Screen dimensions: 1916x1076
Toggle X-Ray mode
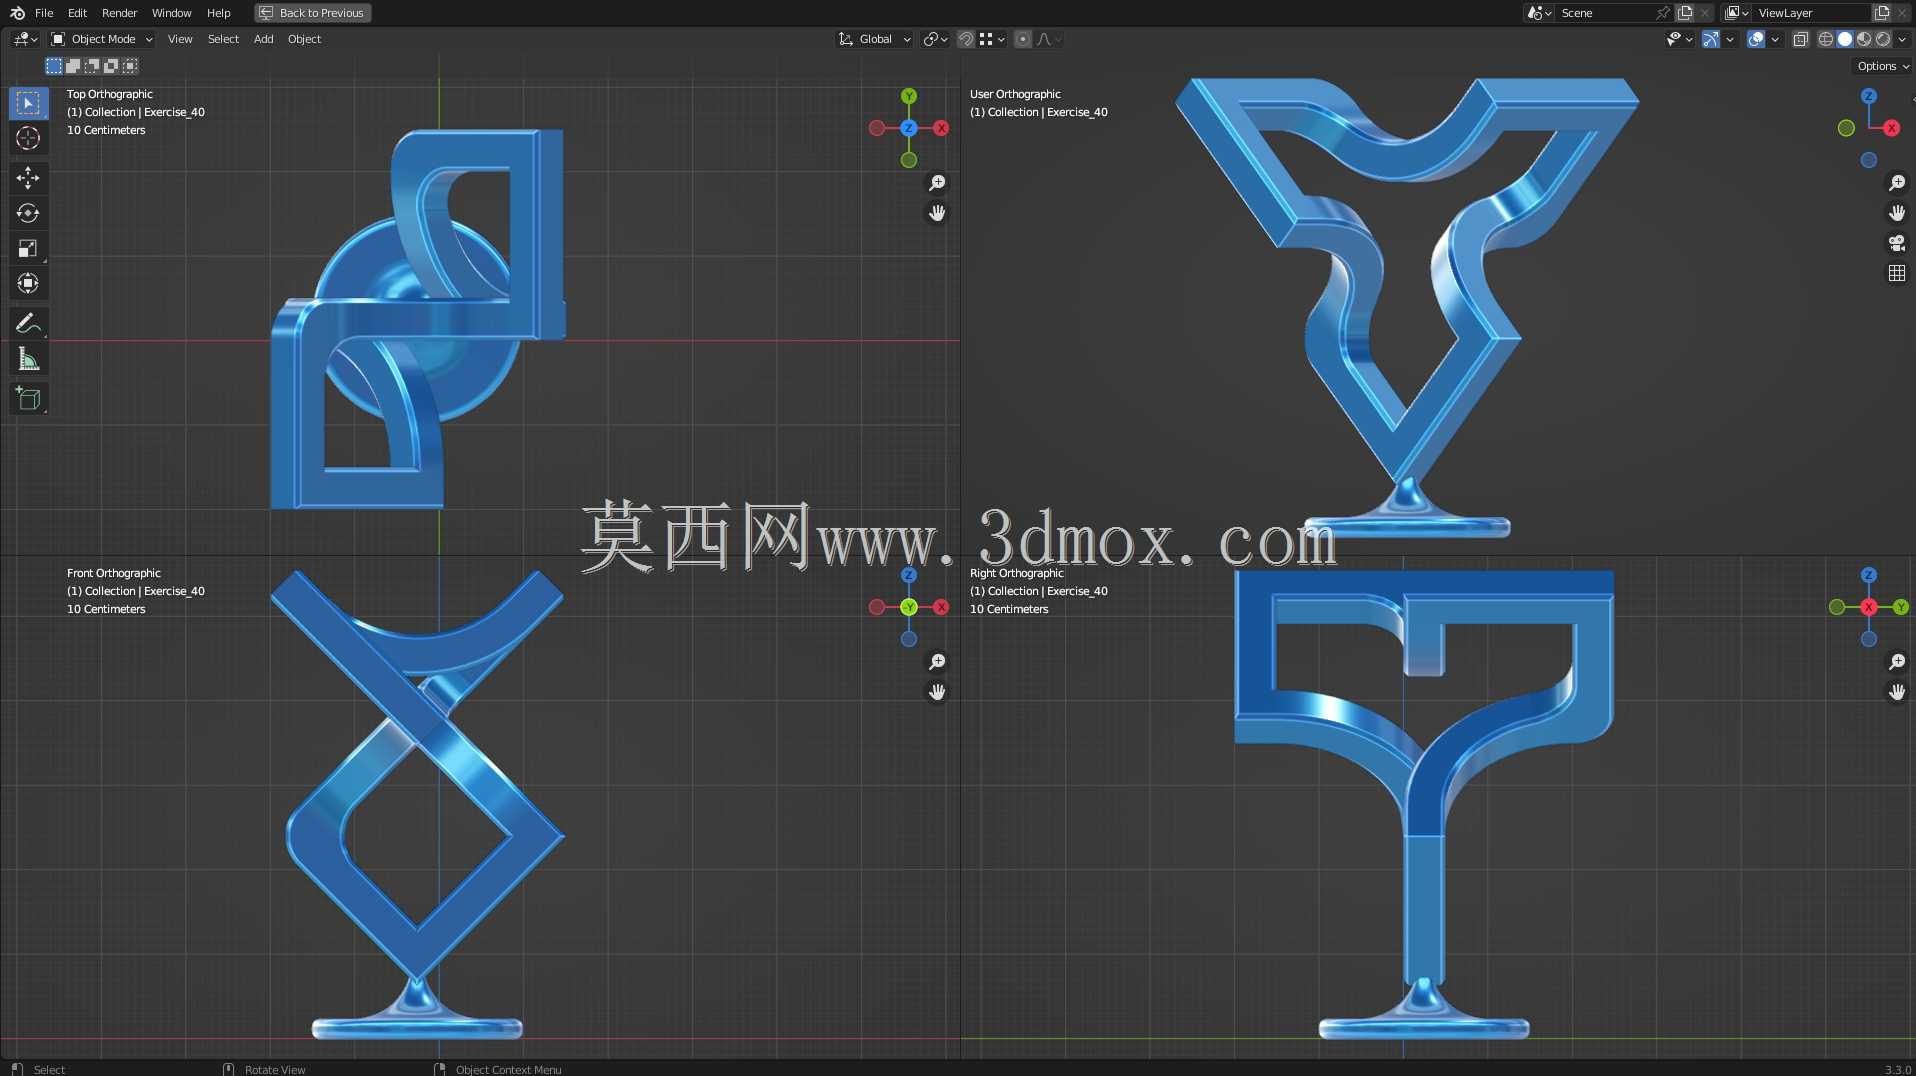(1800, 39)
